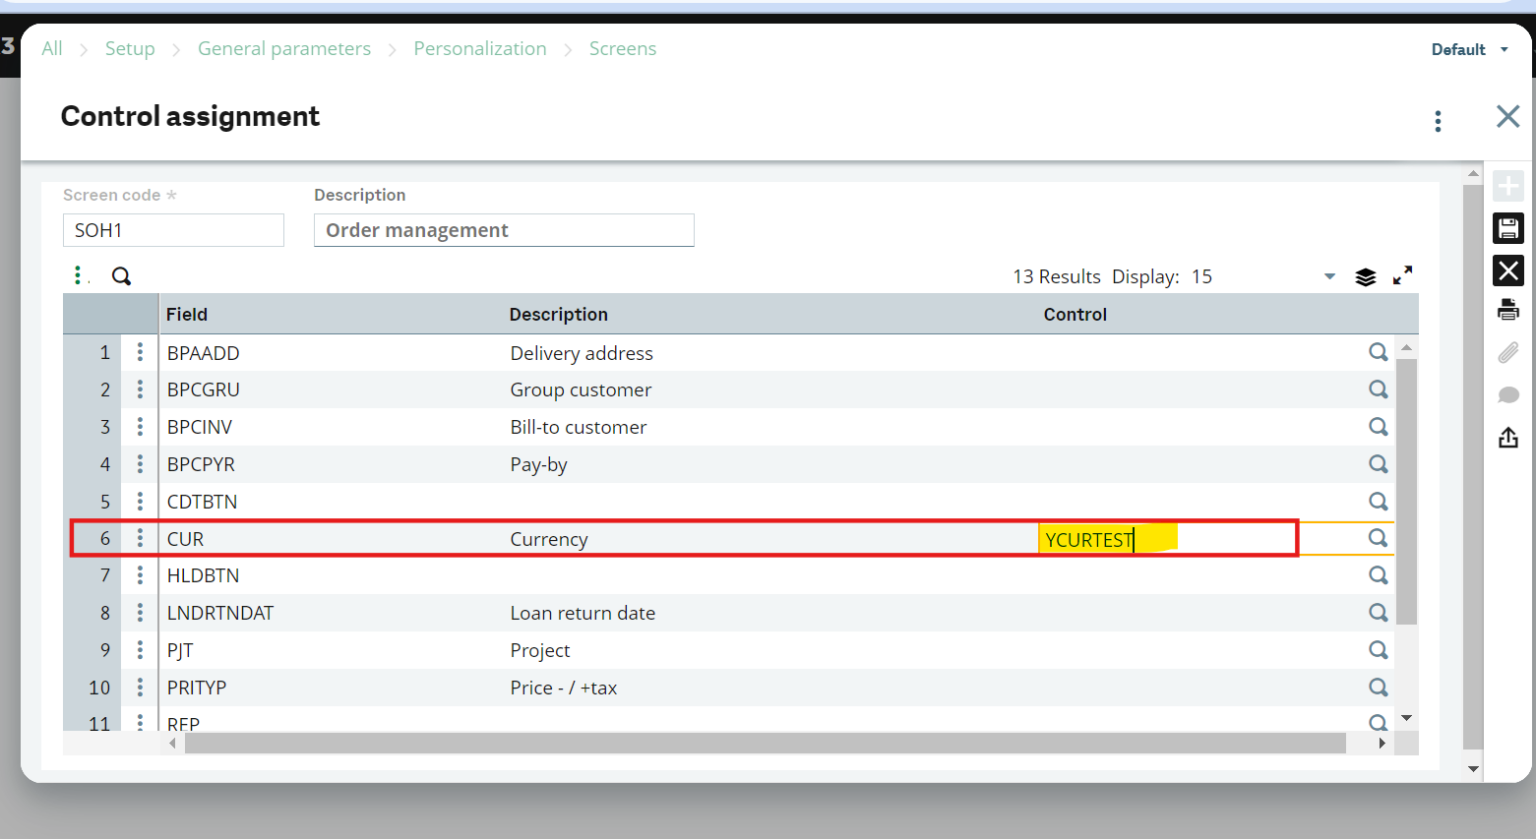
Task: Open grid layout settings via the layers icon
Action: tap(1366, 277)
